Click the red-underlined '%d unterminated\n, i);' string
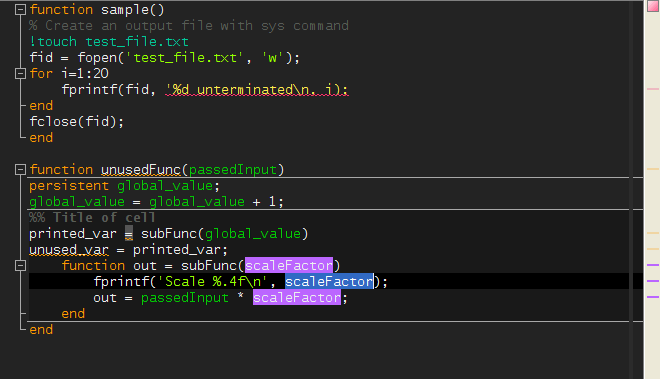The image size is (660, 379). pos(257,90)
